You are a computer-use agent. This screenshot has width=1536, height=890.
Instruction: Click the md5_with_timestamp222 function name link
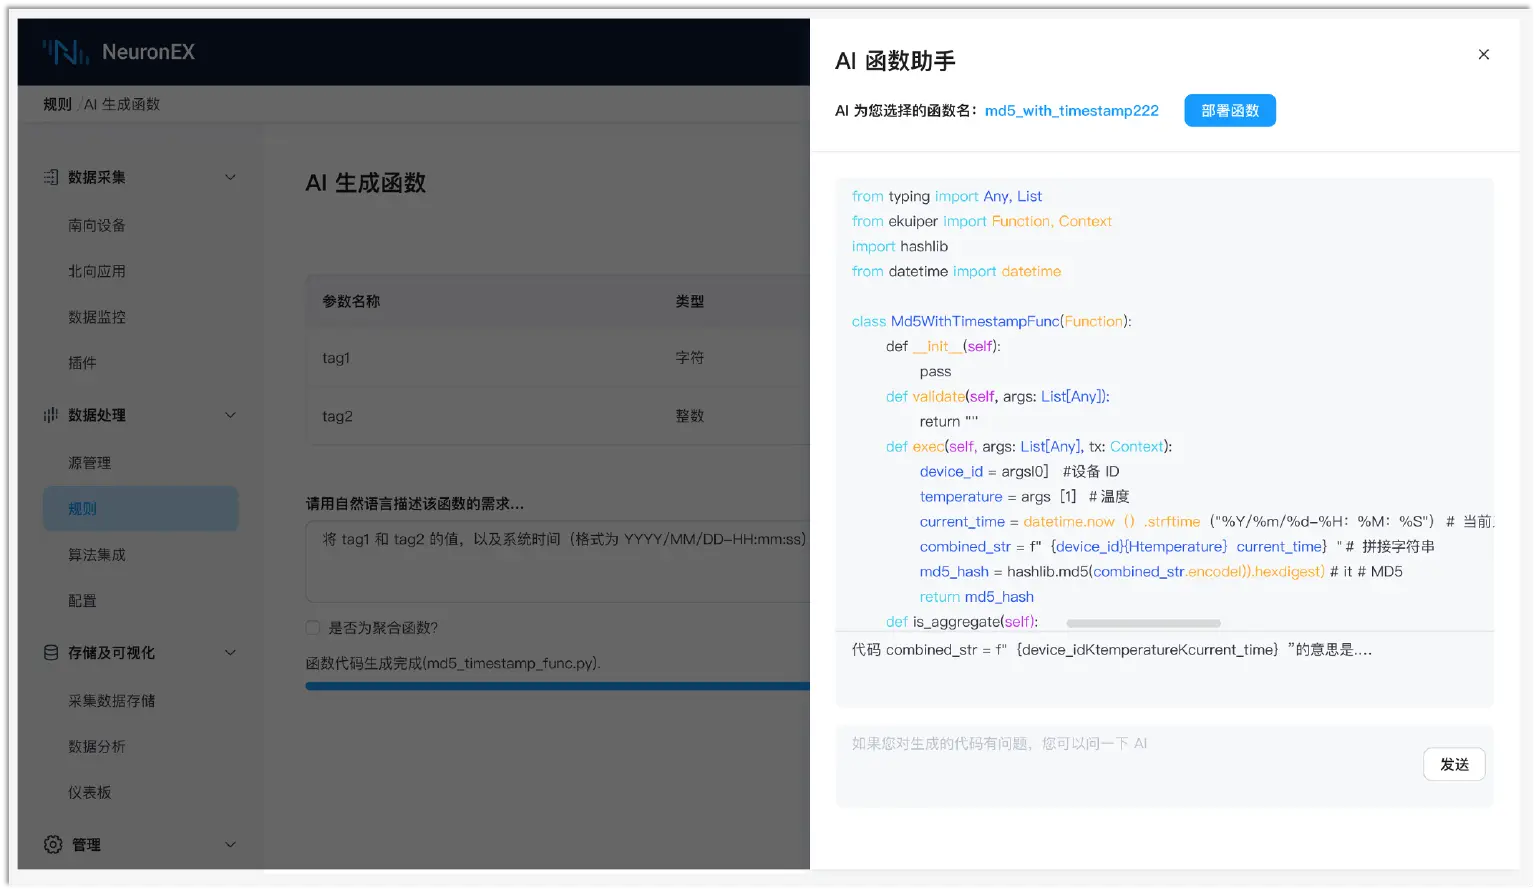pos(1071,110)
